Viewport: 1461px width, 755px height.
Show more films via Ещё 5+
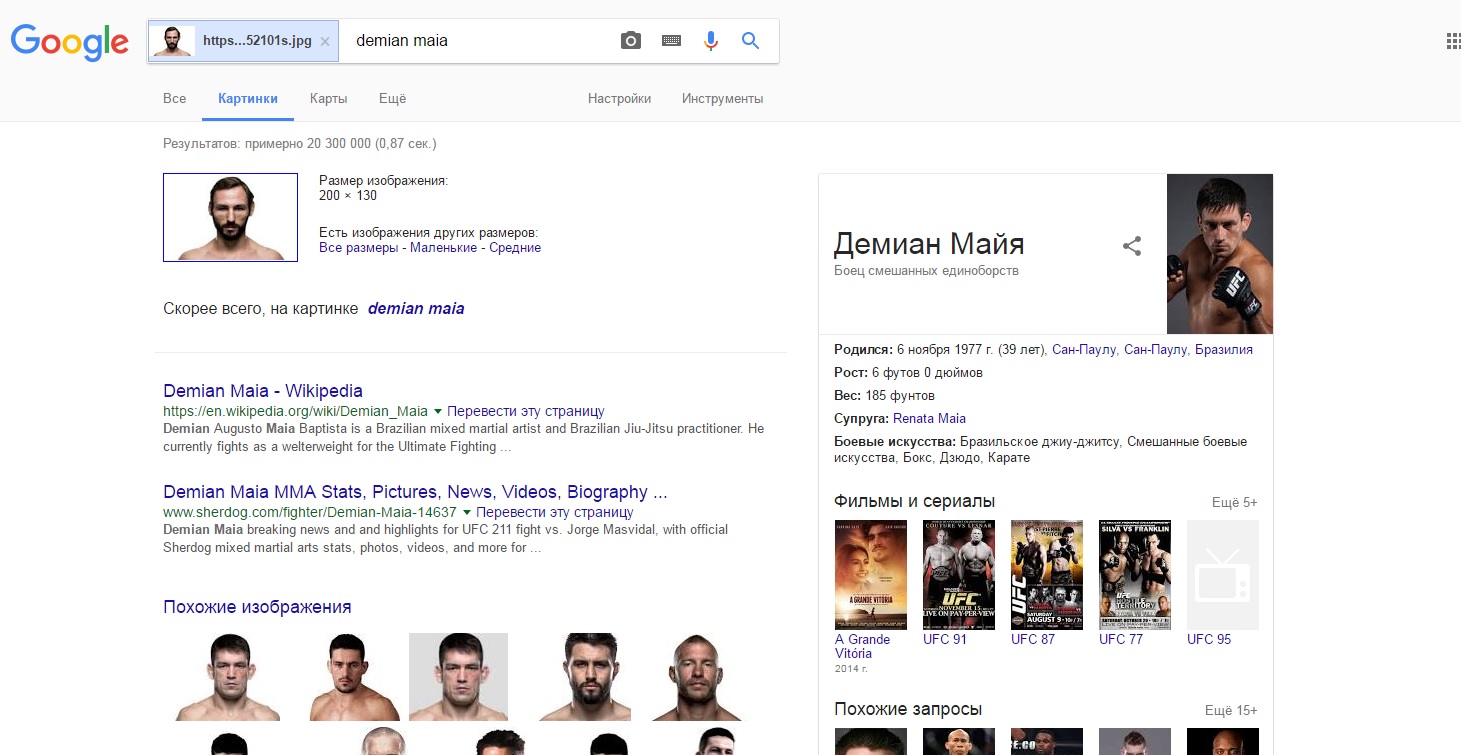pyautogui.click(x=1234, y=502)
